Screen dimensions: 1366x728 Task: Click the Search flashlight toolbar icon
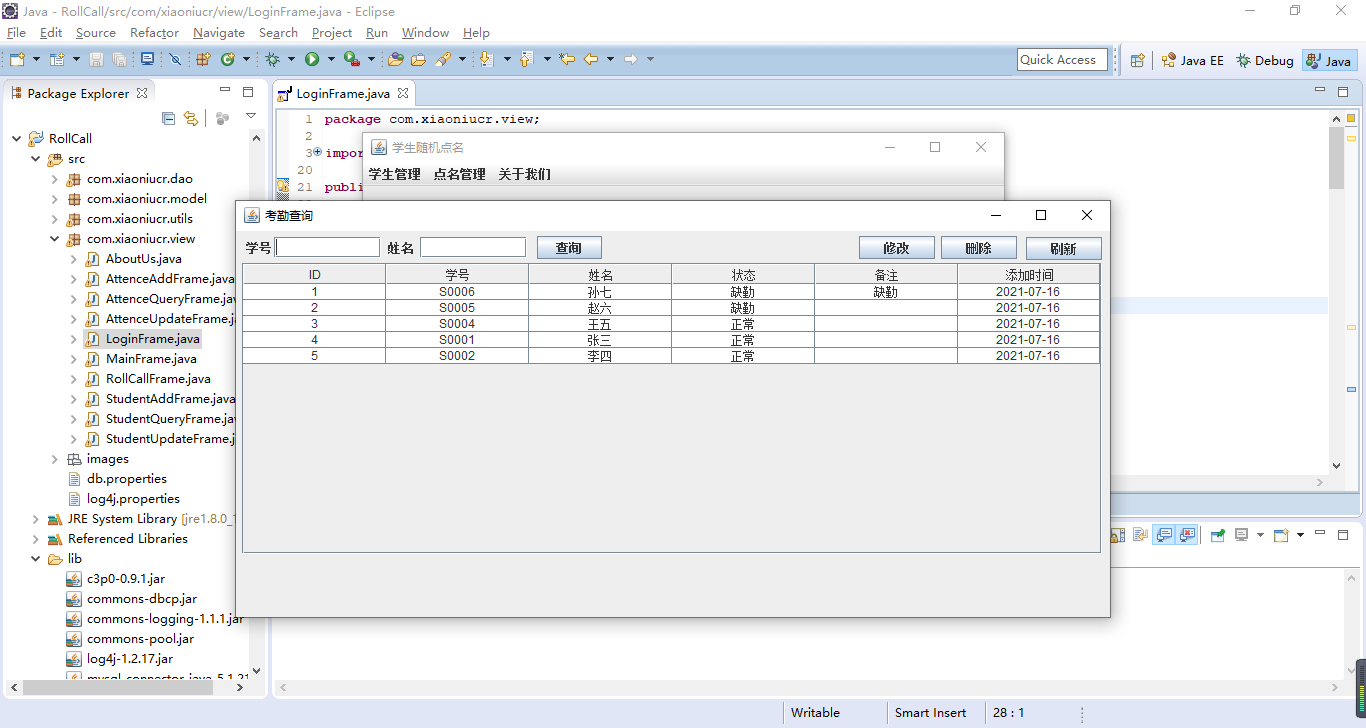[443, 60]
